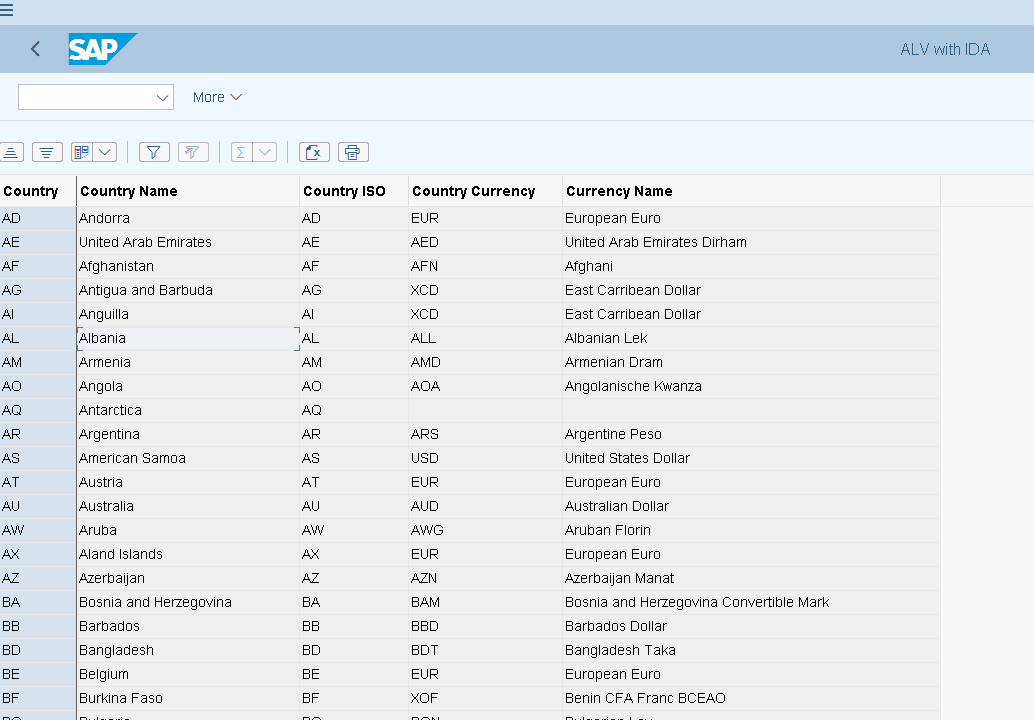Select the XOF currency cell
Viewport: 1034px width, 720px height.
point(485,698)
